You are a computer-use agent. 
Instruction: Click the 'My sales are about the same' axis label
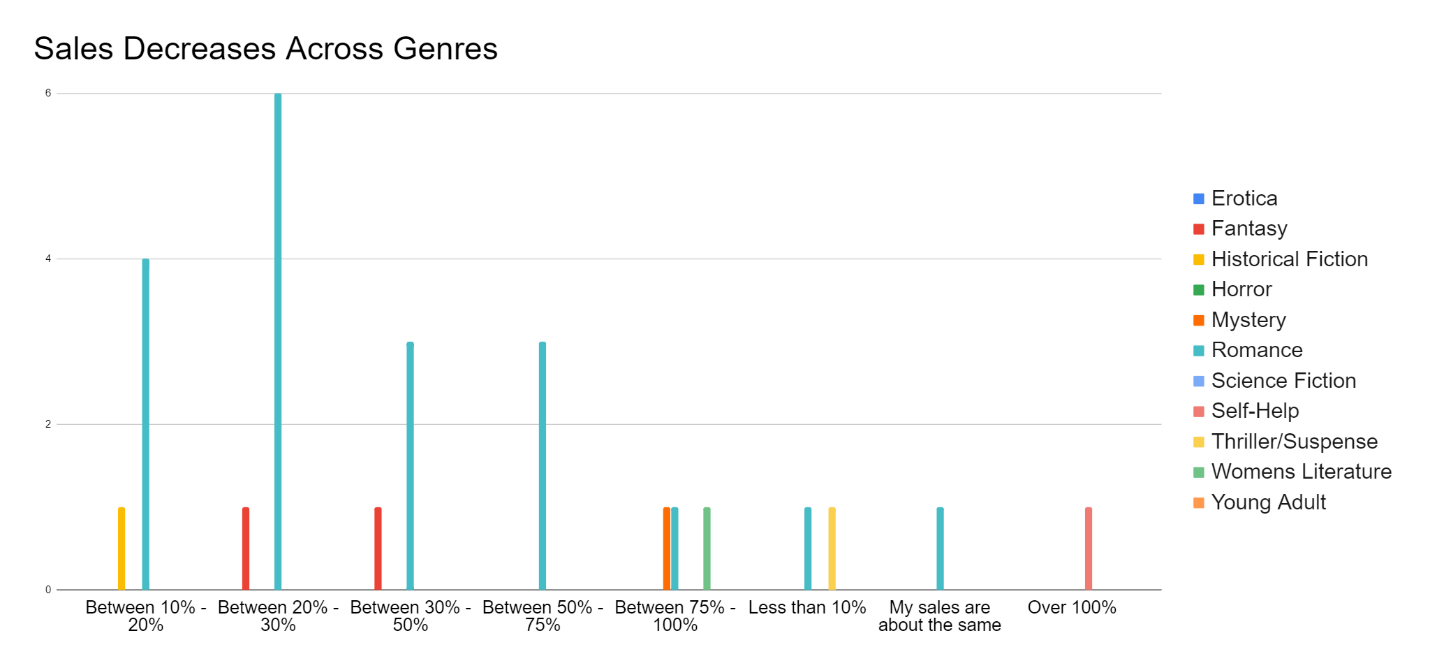click(939, 616)
